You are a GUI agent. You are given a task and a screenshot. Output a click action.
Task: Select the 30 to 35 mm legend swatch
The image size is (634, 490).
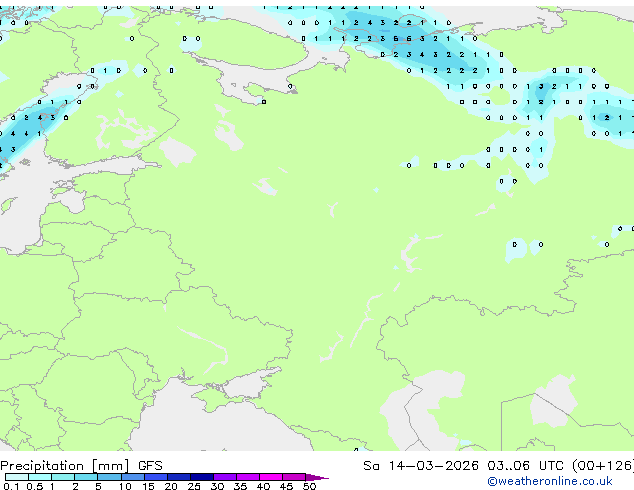[x=224, y=477]
